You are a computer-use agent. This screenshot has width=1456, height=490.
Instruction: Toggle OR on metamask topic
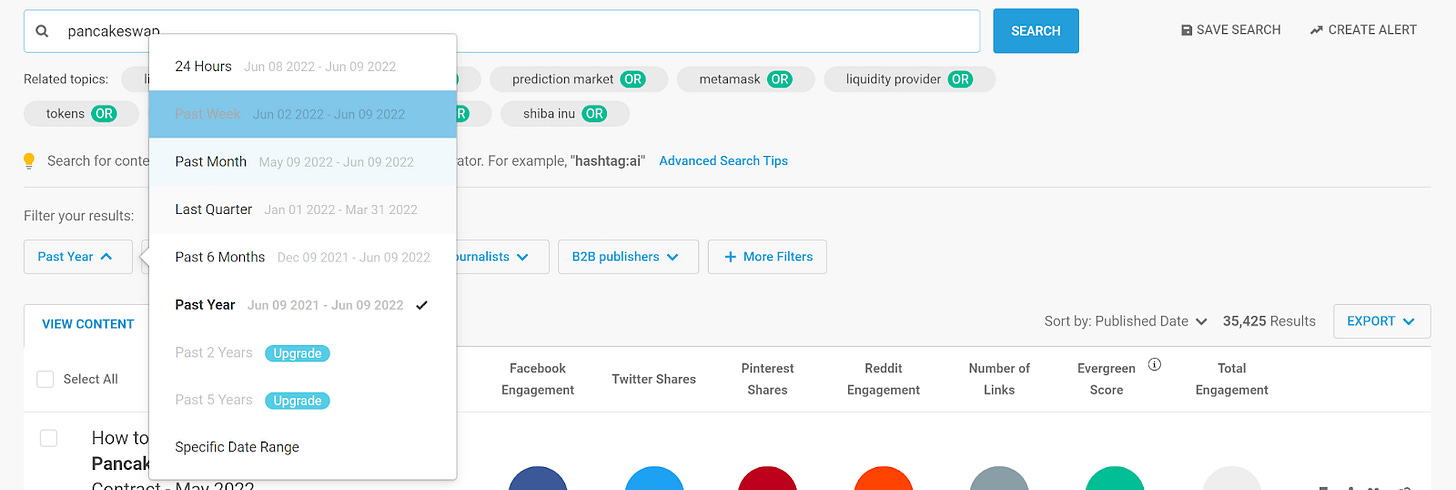(780, 79)
